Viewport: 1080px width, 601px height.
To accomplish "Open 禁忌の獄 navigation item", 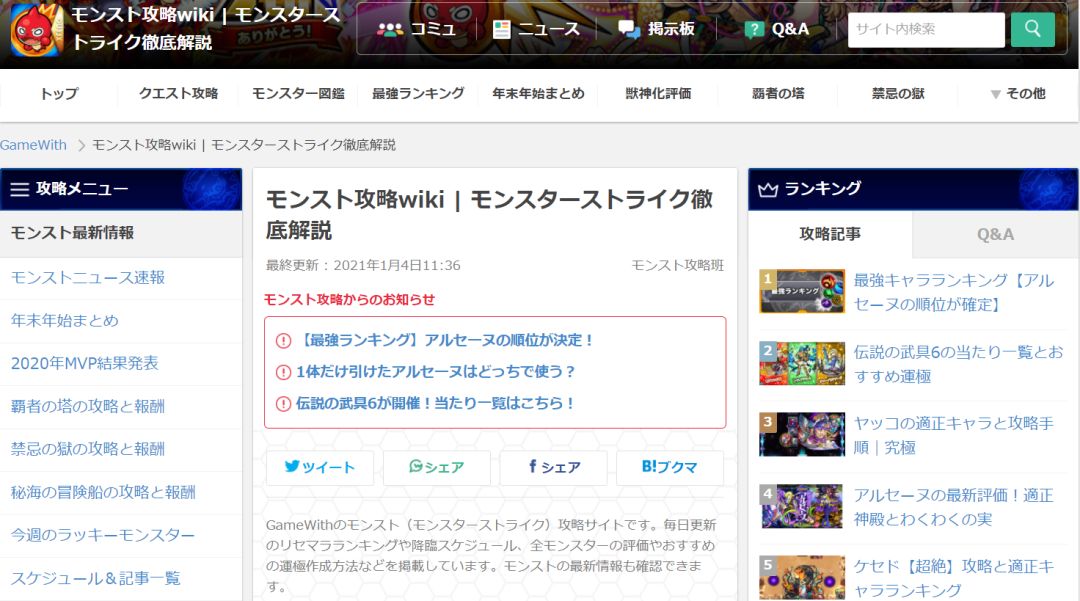I will (897, 94).
